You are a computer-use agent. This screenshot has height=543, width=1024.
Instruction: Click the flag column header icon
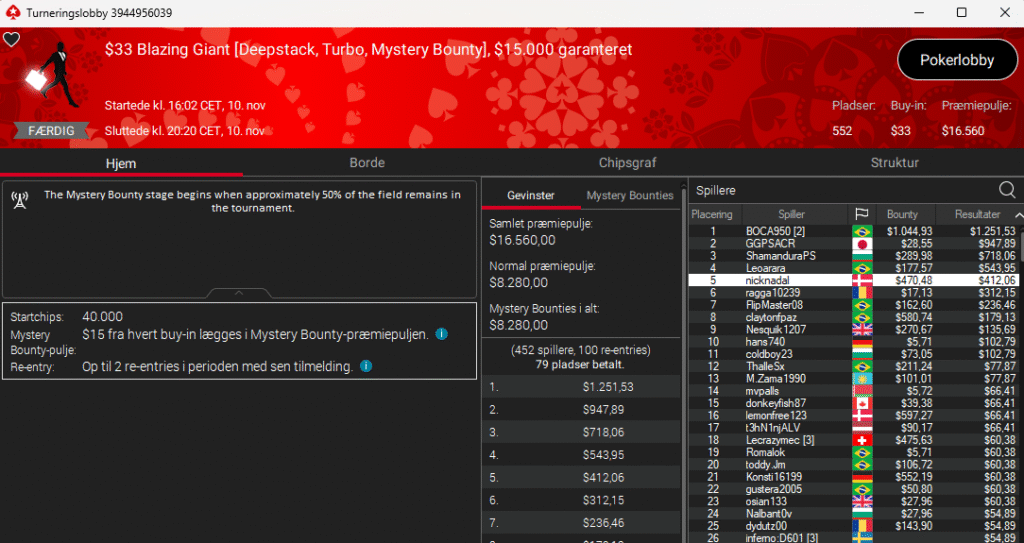(x=861, y=214)
